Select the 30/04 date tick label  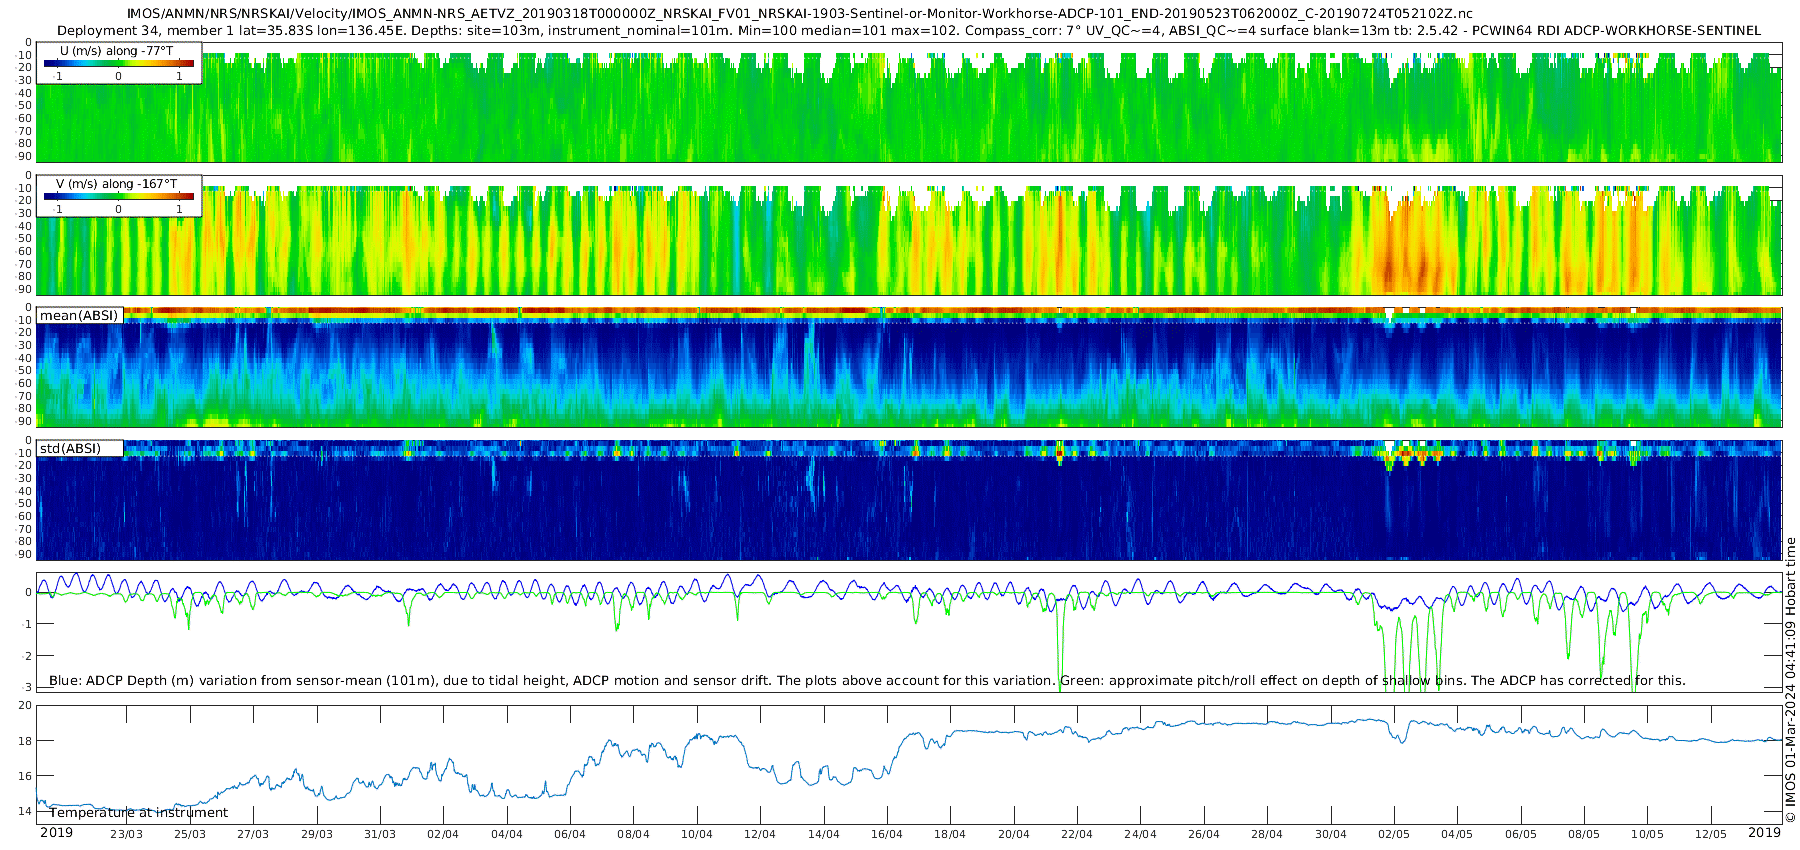(1331, 835)
